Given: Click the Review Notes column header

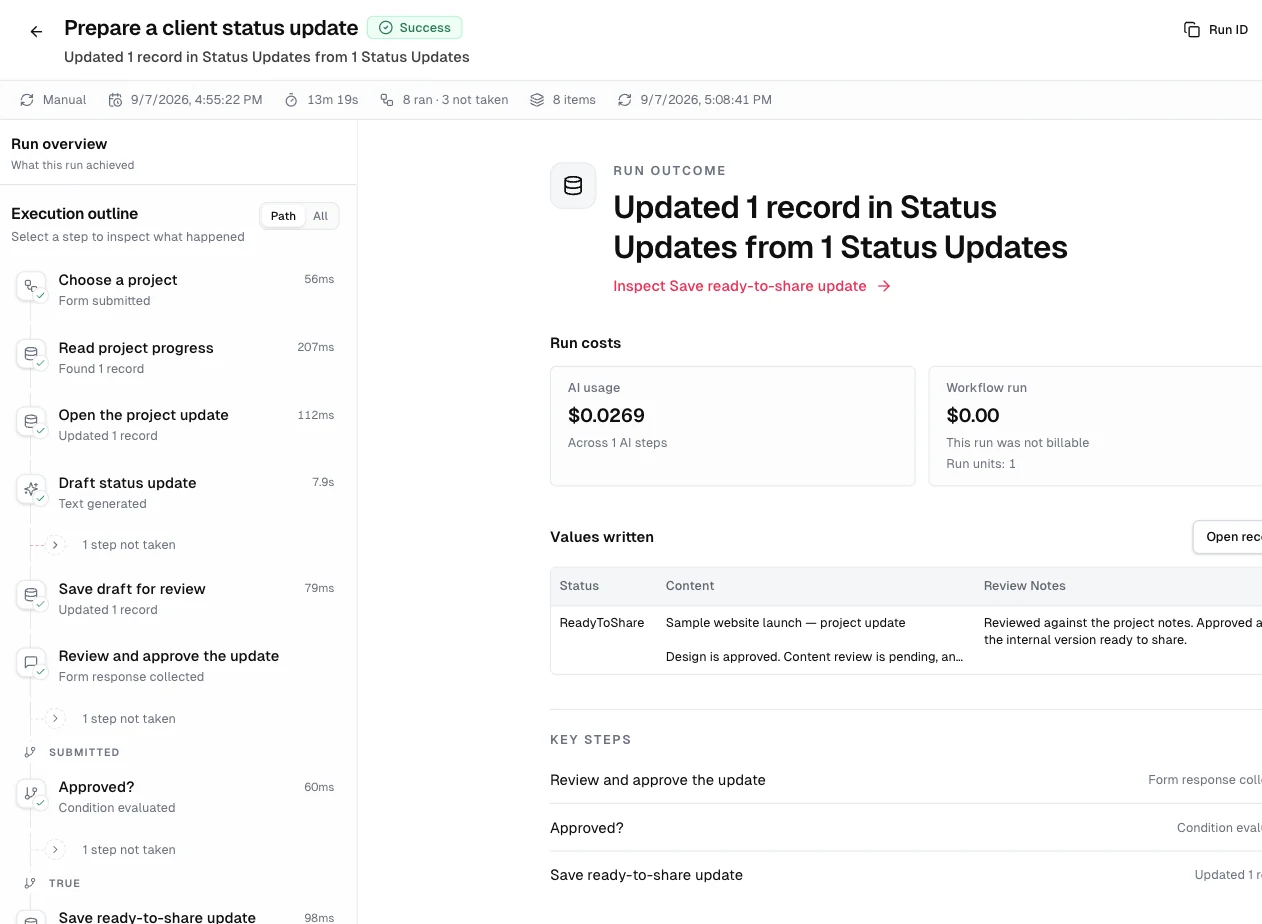Looking at the screenshot, I should [1024, 586].
